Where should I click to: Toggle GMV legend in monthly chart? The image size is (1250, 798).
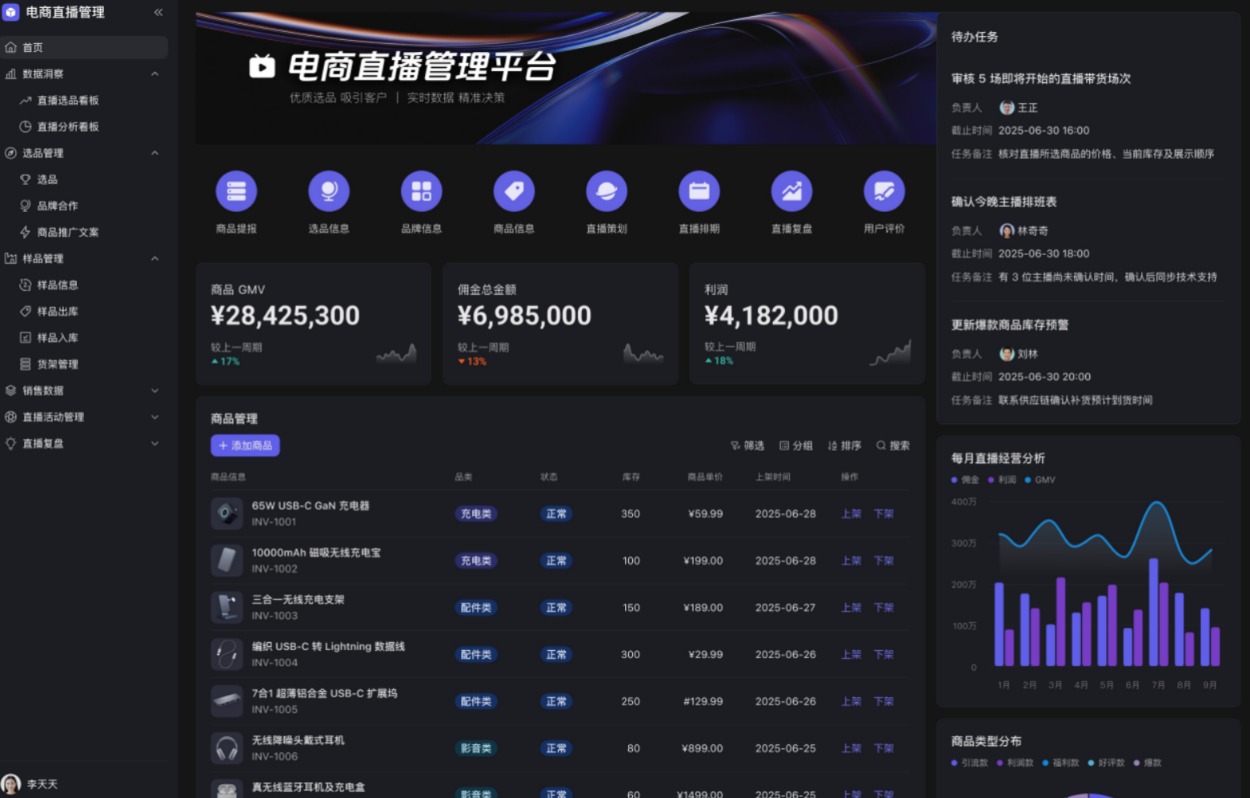click(1040, 480)
